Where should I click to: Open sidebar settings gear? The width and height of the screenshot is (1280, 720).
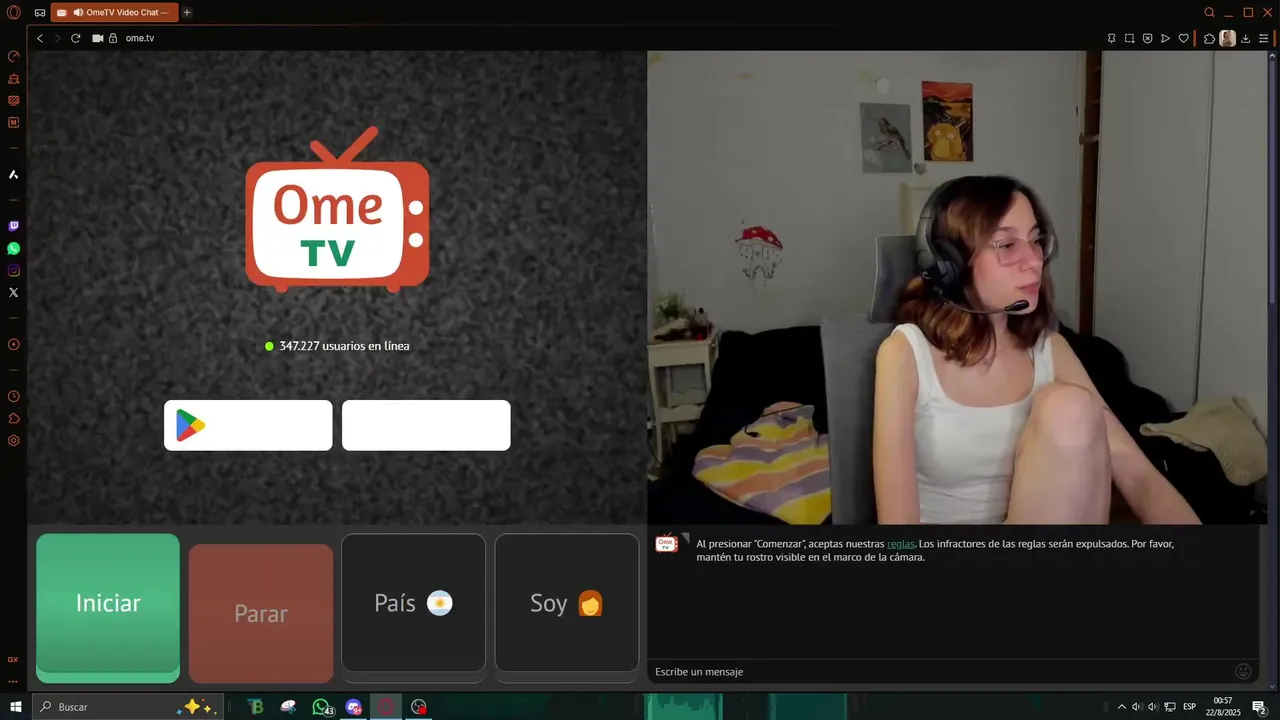pyautogui.click(x=13, y=440)
